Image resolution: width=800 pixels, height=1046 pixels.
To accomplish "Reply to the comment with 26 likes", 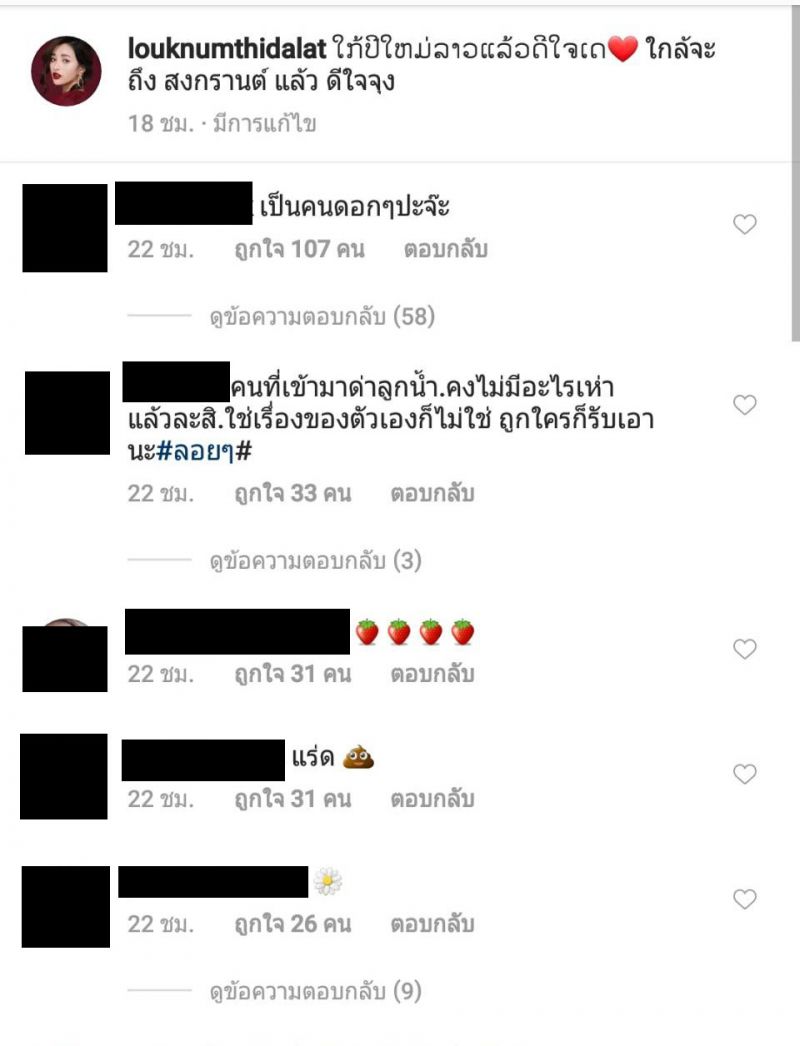I will coord(432,924).
